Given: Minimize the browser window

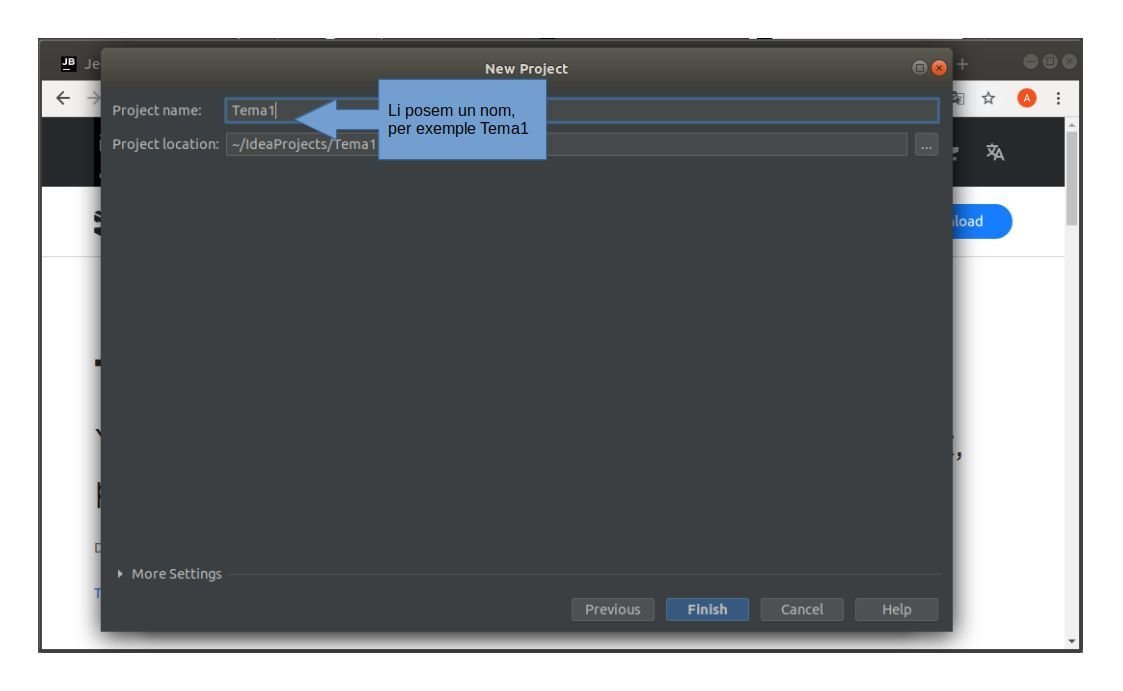Looking at the screenshot, I should coord(1031,62).
